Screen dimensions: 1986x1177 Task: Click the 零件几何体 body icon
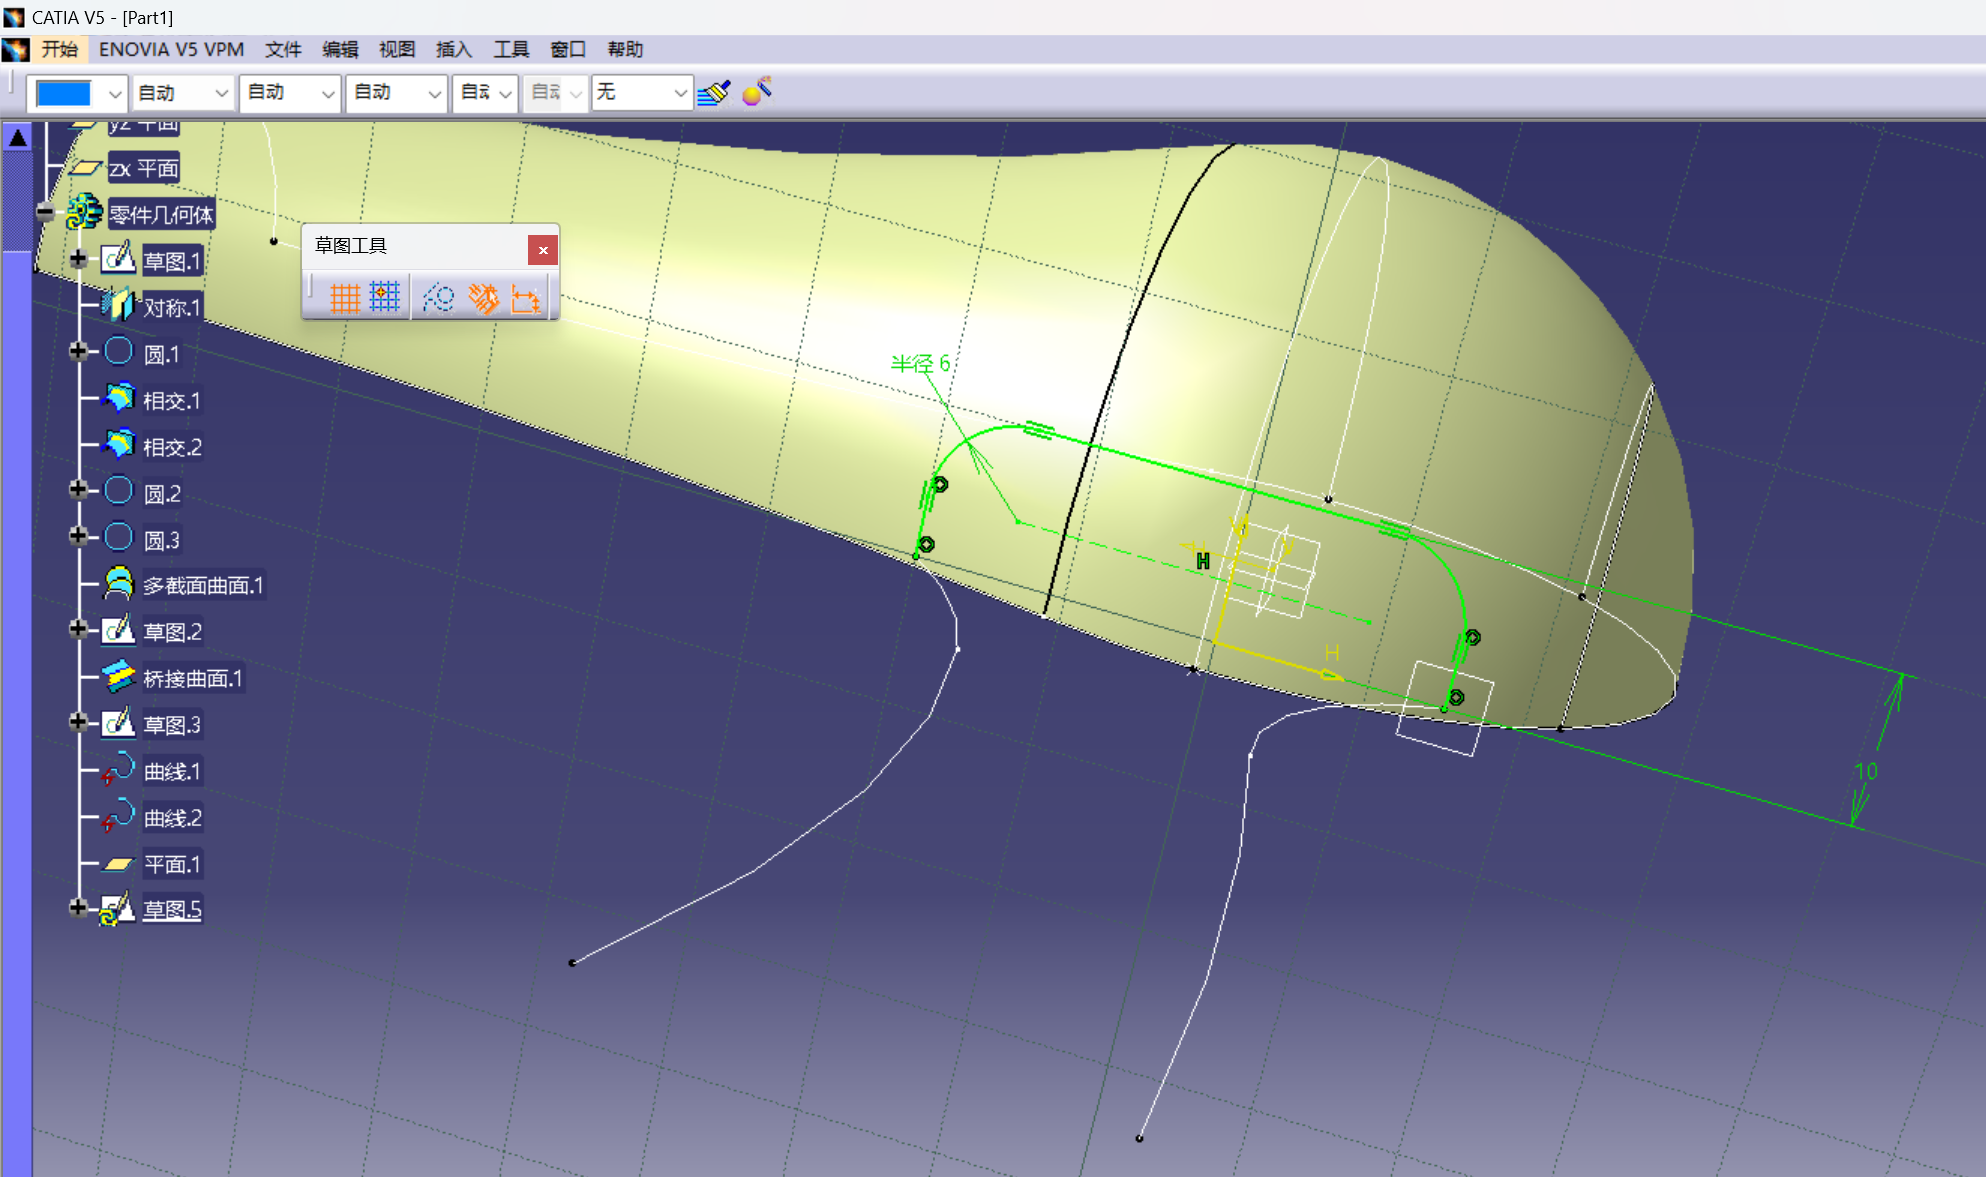tap(85, 212)
